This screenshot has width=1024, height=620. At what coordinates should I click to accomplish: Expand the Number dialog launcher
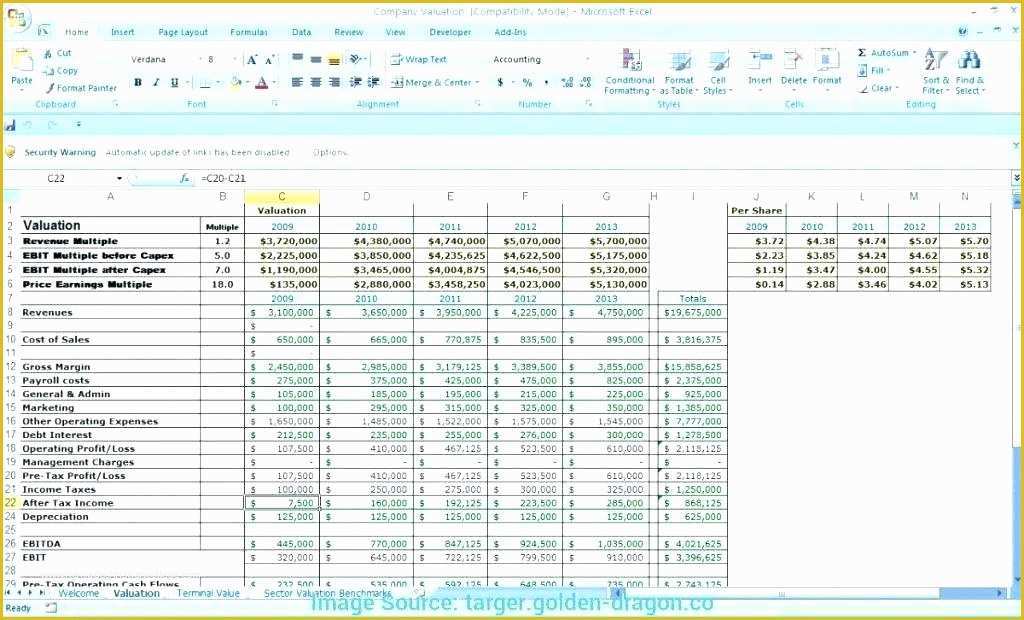coord(588,104)
